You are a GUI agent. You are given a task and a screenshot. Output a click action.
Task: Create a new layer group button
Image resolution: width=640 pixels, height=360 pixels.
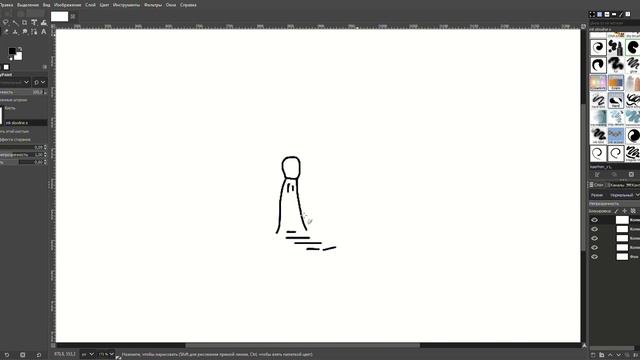pyautogui.click(x=602, y=355)
